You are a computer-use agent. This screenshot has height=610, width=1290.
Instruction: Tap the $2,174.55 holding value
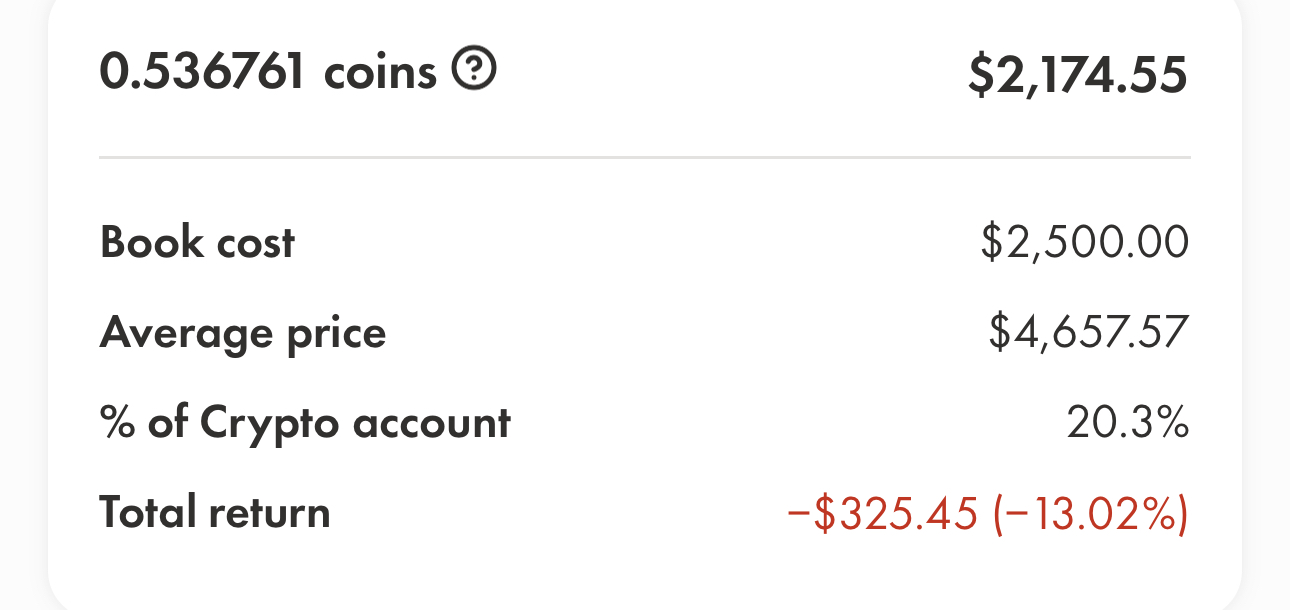coord(1078,77)
